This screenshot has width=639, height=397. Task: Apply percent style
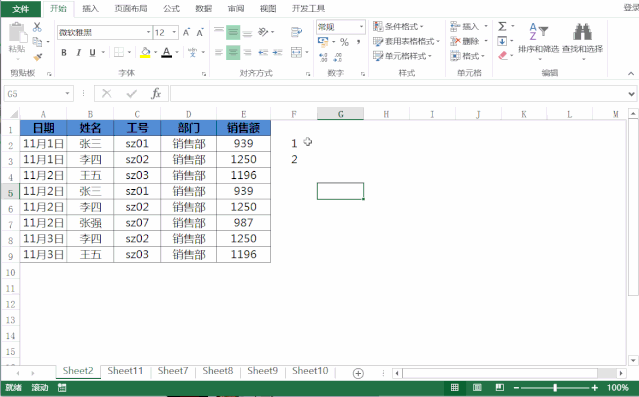click(x=344, y=42)
